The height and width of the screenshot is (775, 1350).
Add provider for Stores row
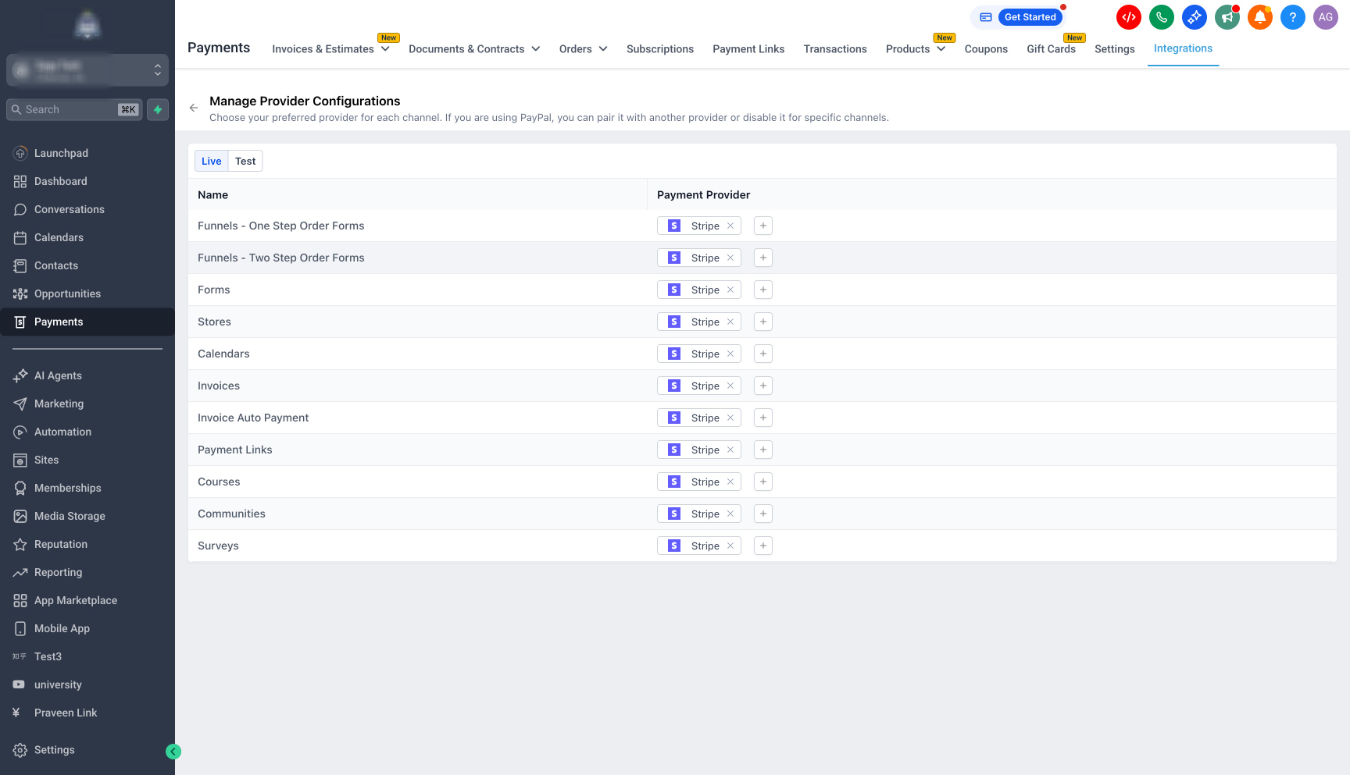tap(763, 322)
